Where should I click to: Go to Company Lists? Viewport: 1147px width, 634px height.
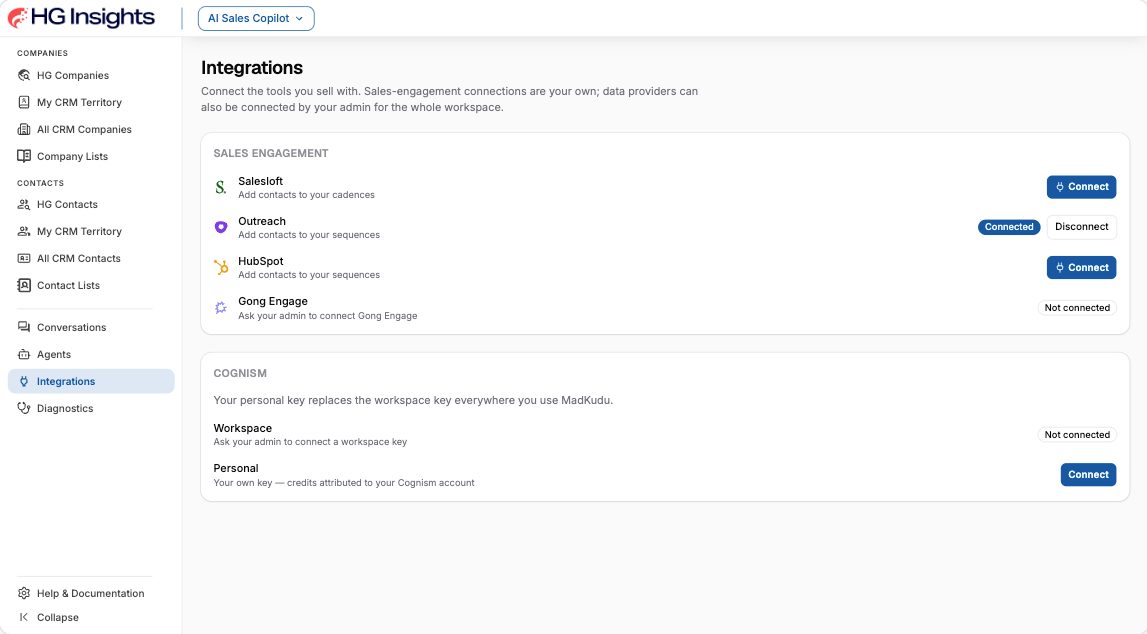[91, 156]
